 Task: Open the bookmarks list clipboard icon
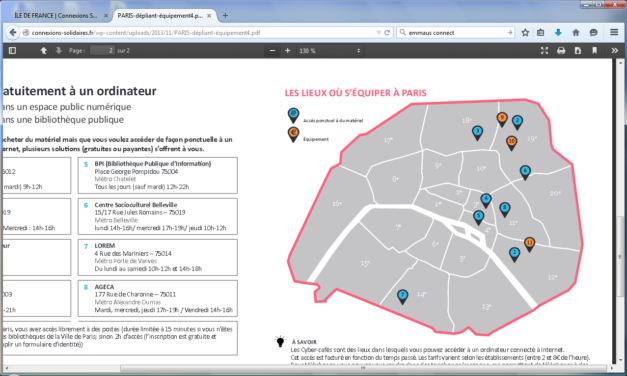click(x=541, y=33)
